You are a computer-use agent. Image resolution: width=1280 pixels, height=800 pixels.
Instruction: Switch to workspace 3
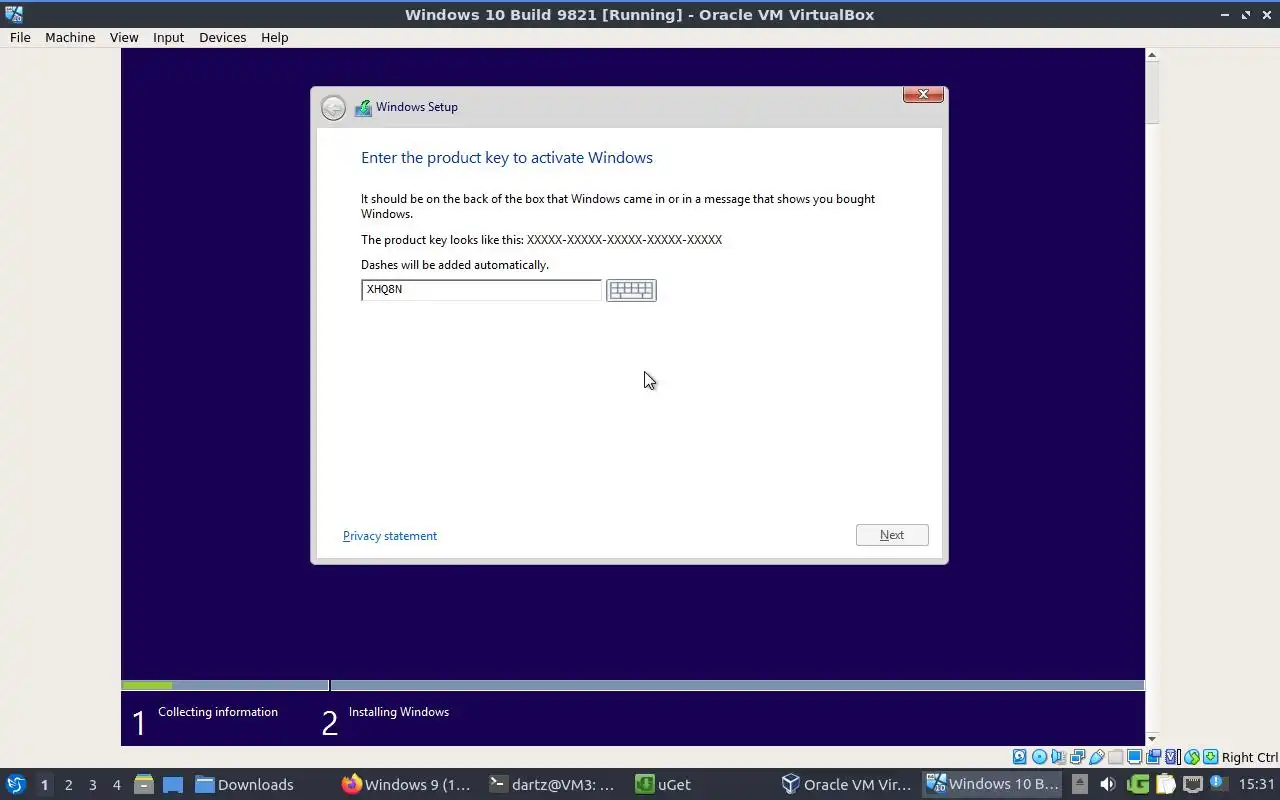pos(92,784)
